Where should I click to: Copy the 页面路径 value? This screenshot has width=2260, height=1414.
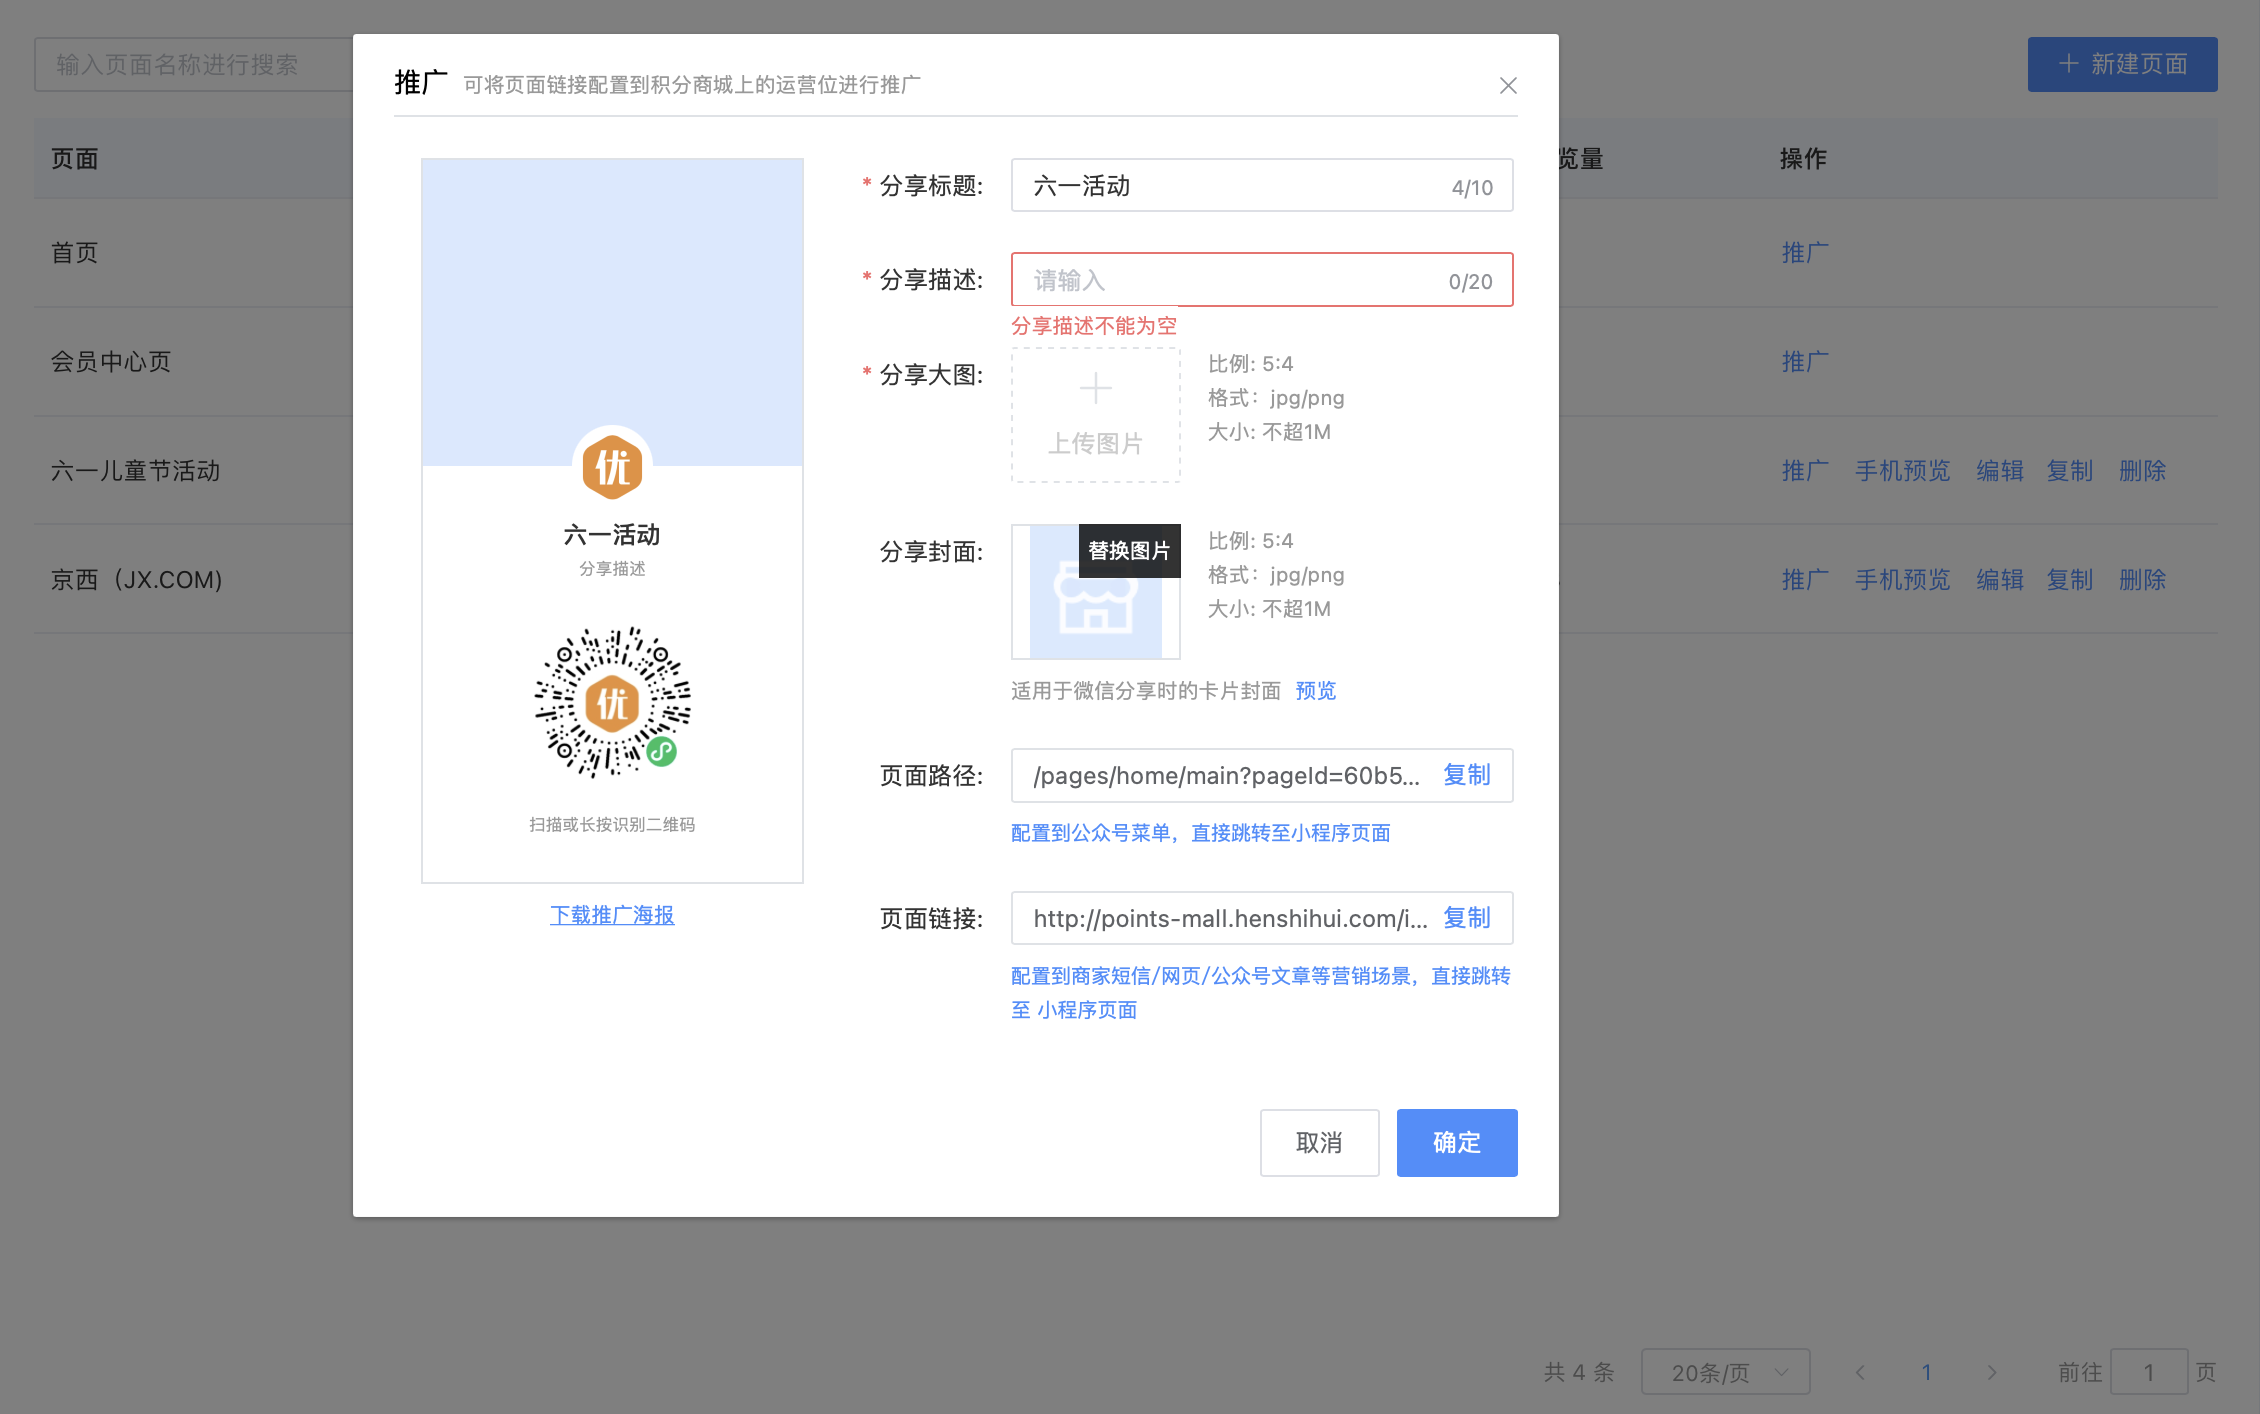(1466, 775)
